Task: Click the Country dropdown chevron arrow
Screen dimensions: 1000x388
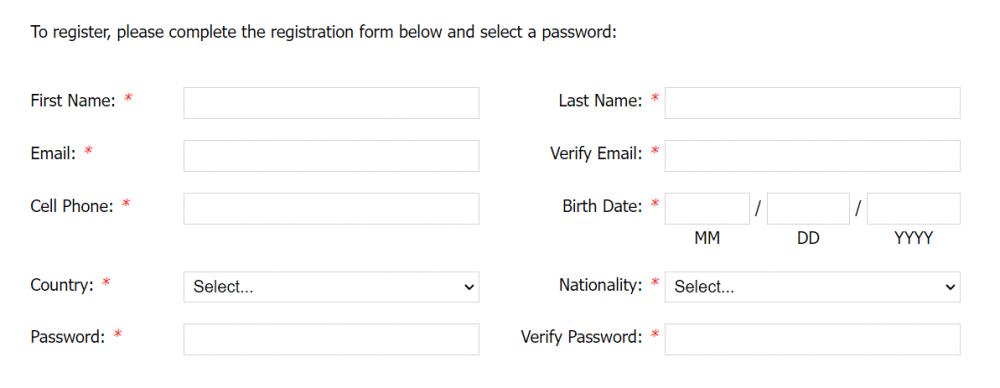Action: pyautogui.click(x=469, y=287)
